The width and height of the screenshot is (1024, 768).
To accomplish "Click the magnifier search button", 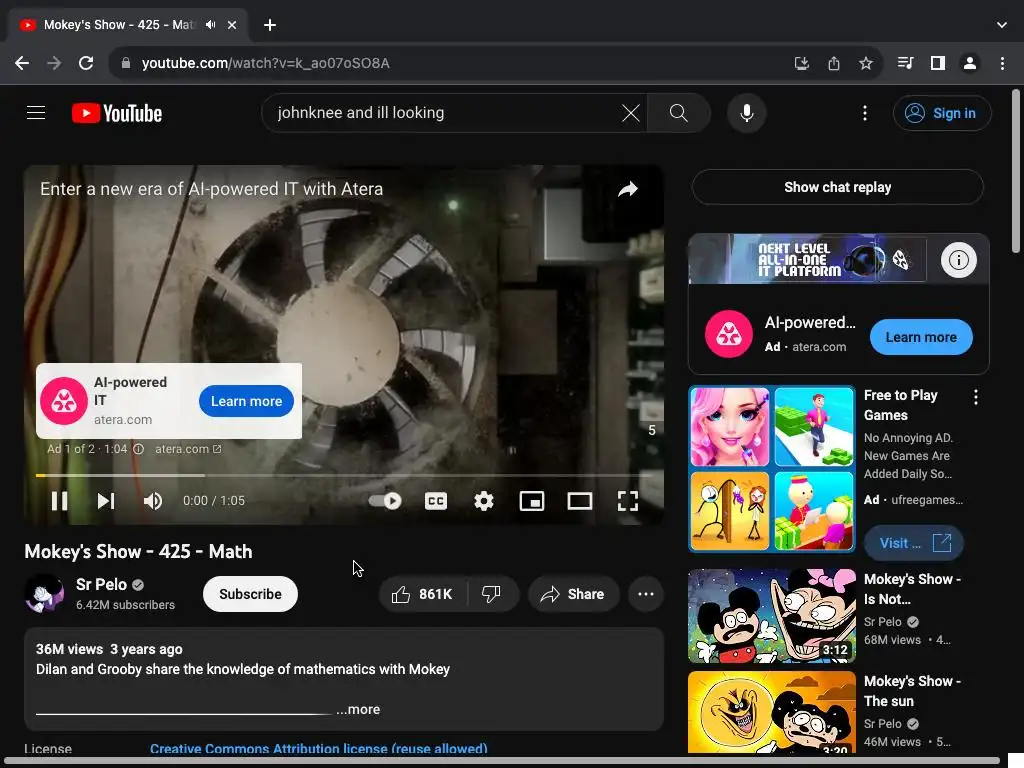I will click(x=679, y=113).
